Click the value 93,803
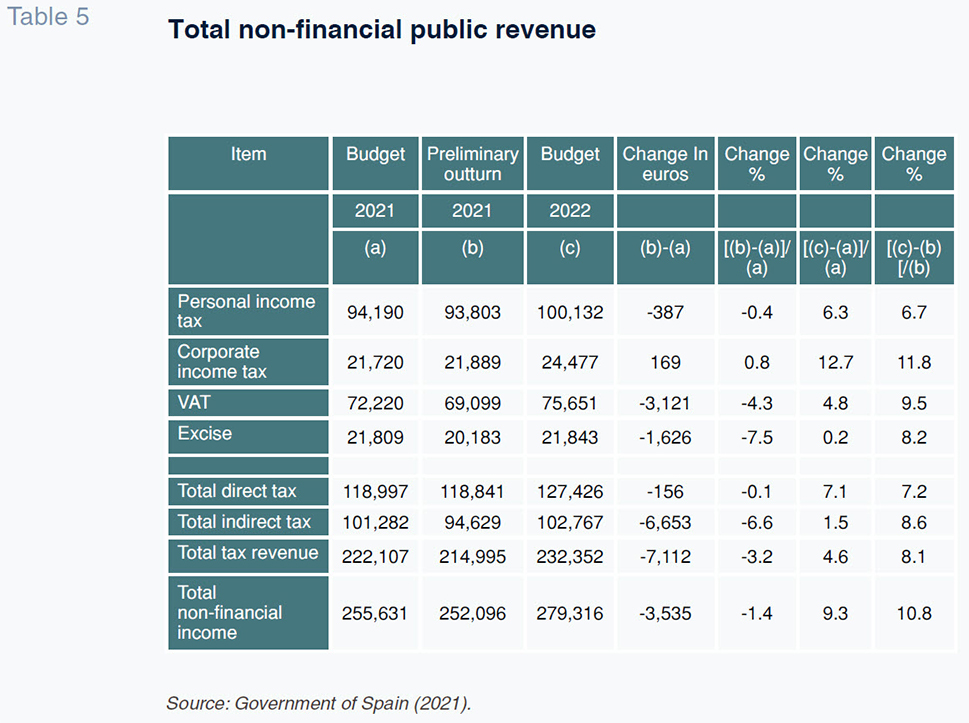The image size is (969, 723). click(473, 312)
